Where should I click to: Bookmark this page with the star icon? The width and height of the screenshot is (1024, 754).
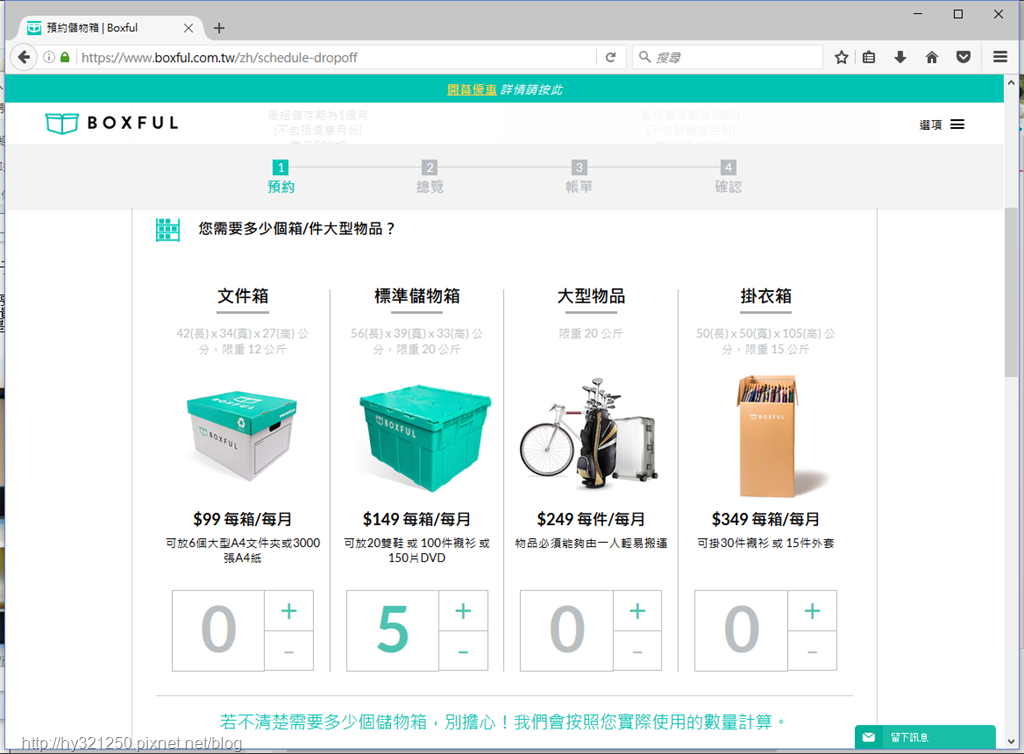pos(841,57)
